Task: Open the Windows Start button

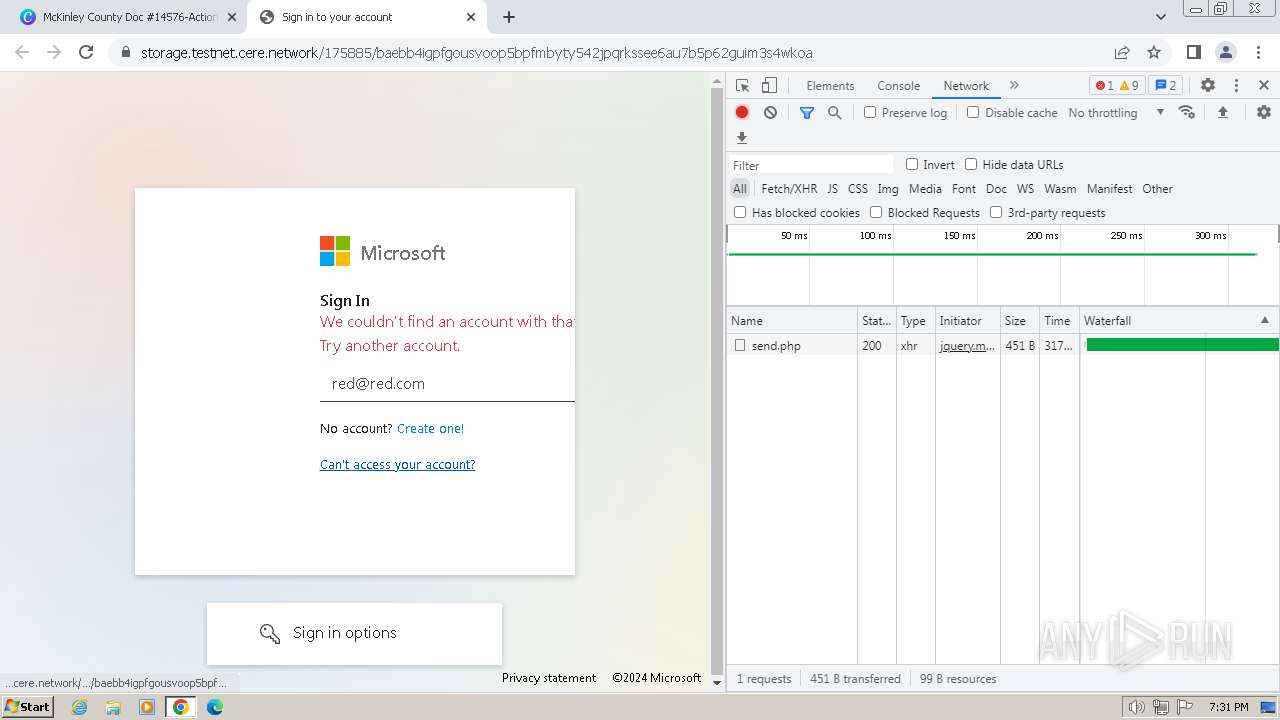Action: point(27,707)
